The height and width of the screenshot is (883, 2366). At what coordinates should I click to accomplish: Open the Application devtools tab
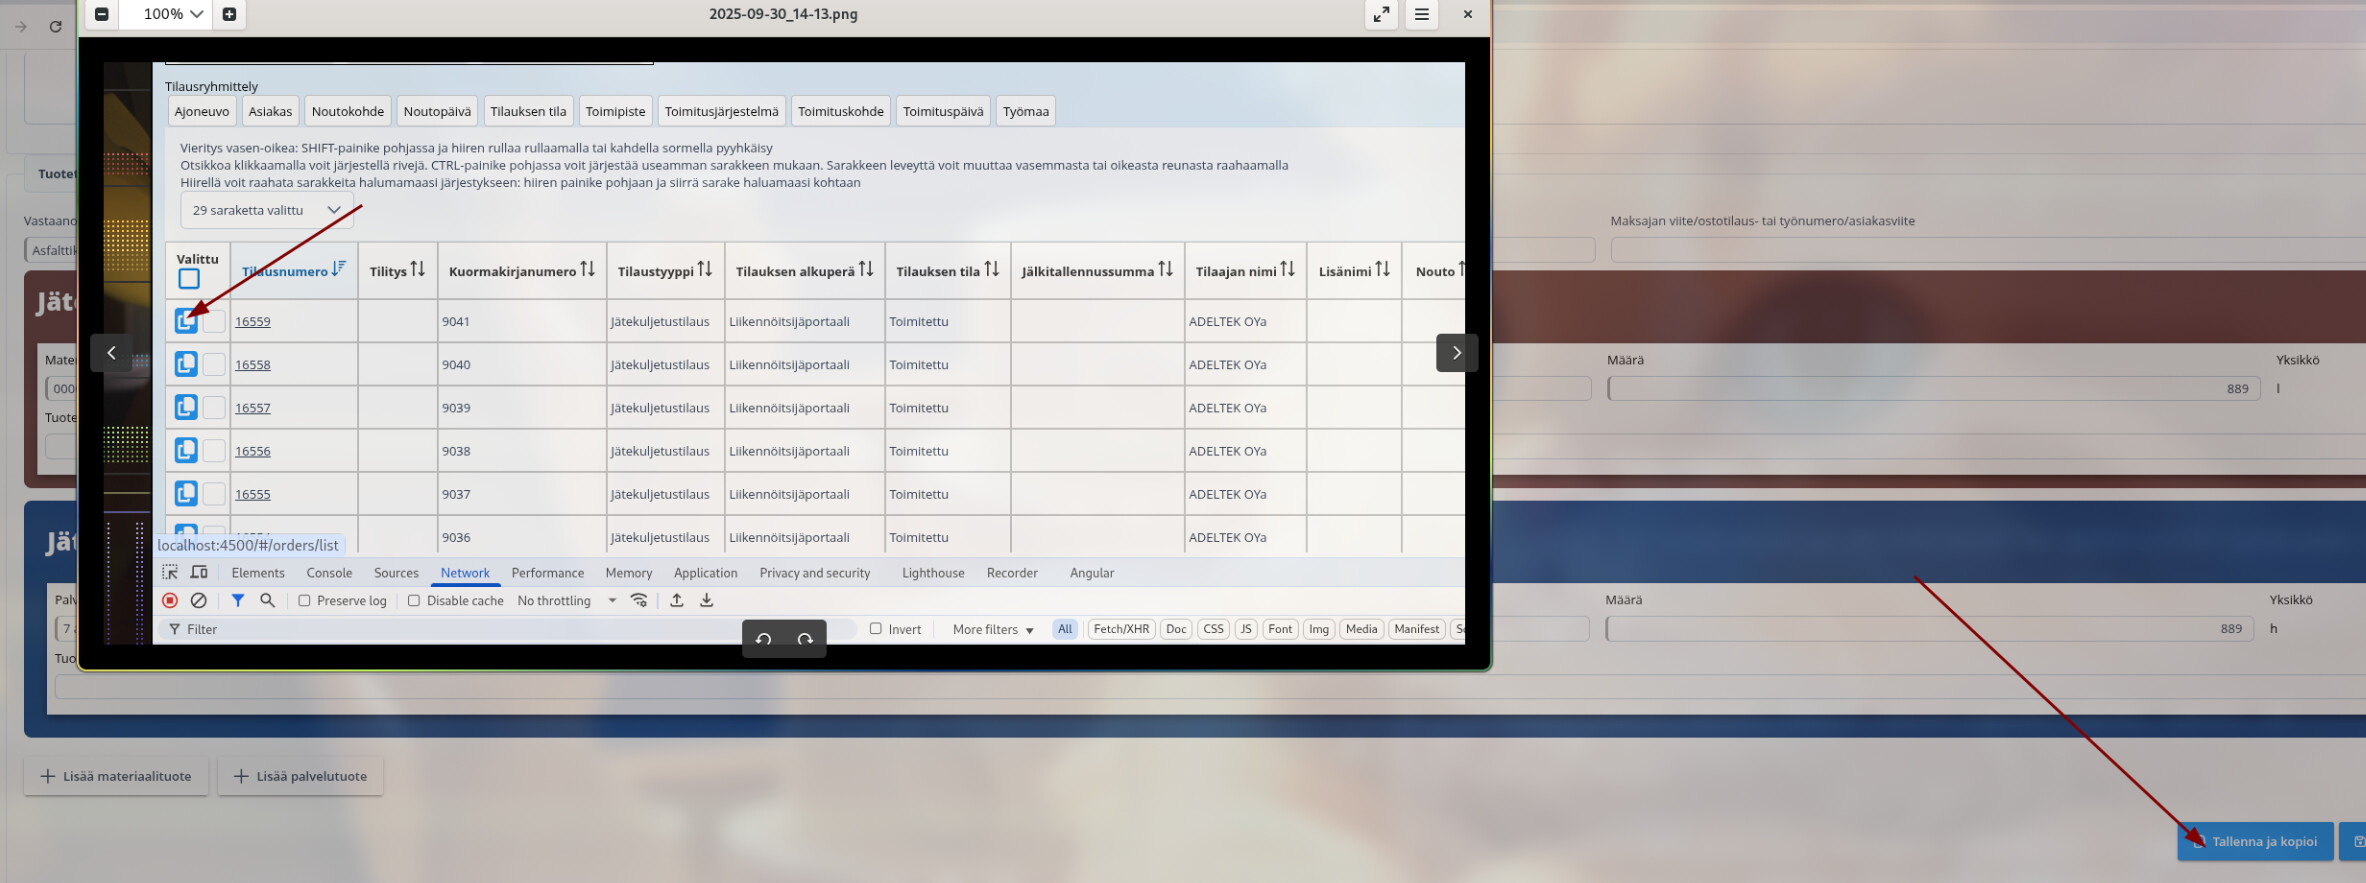click(705, 573)
